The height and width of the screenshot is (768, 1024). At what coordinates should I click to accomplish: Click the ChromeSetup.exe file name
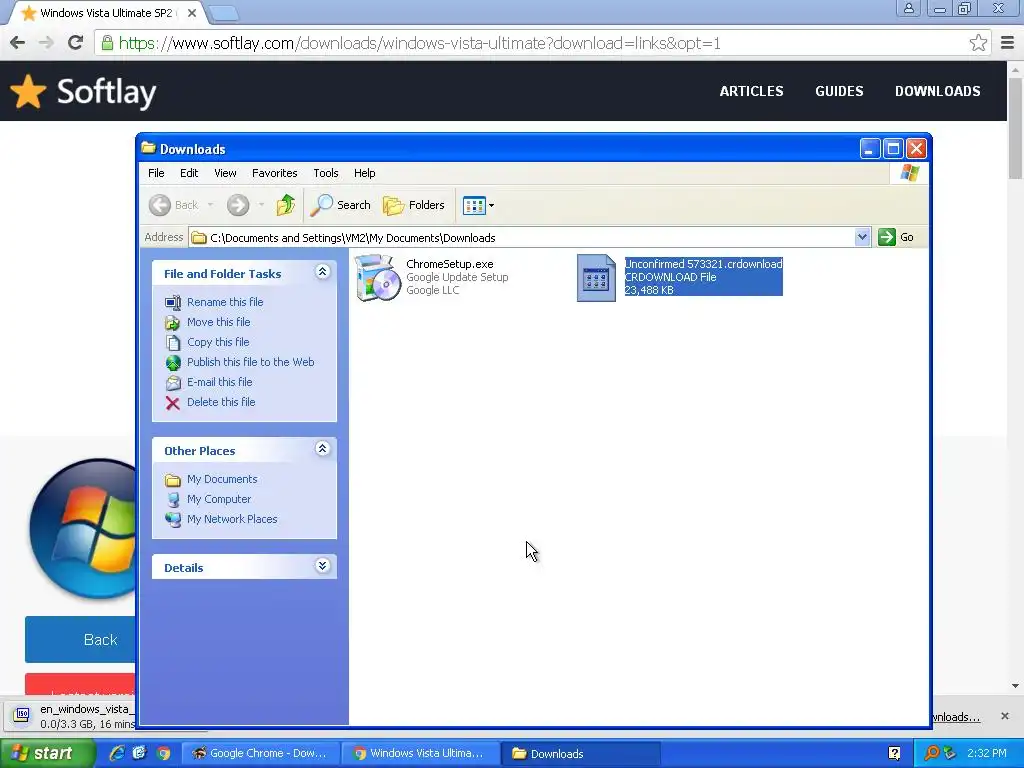449,264
